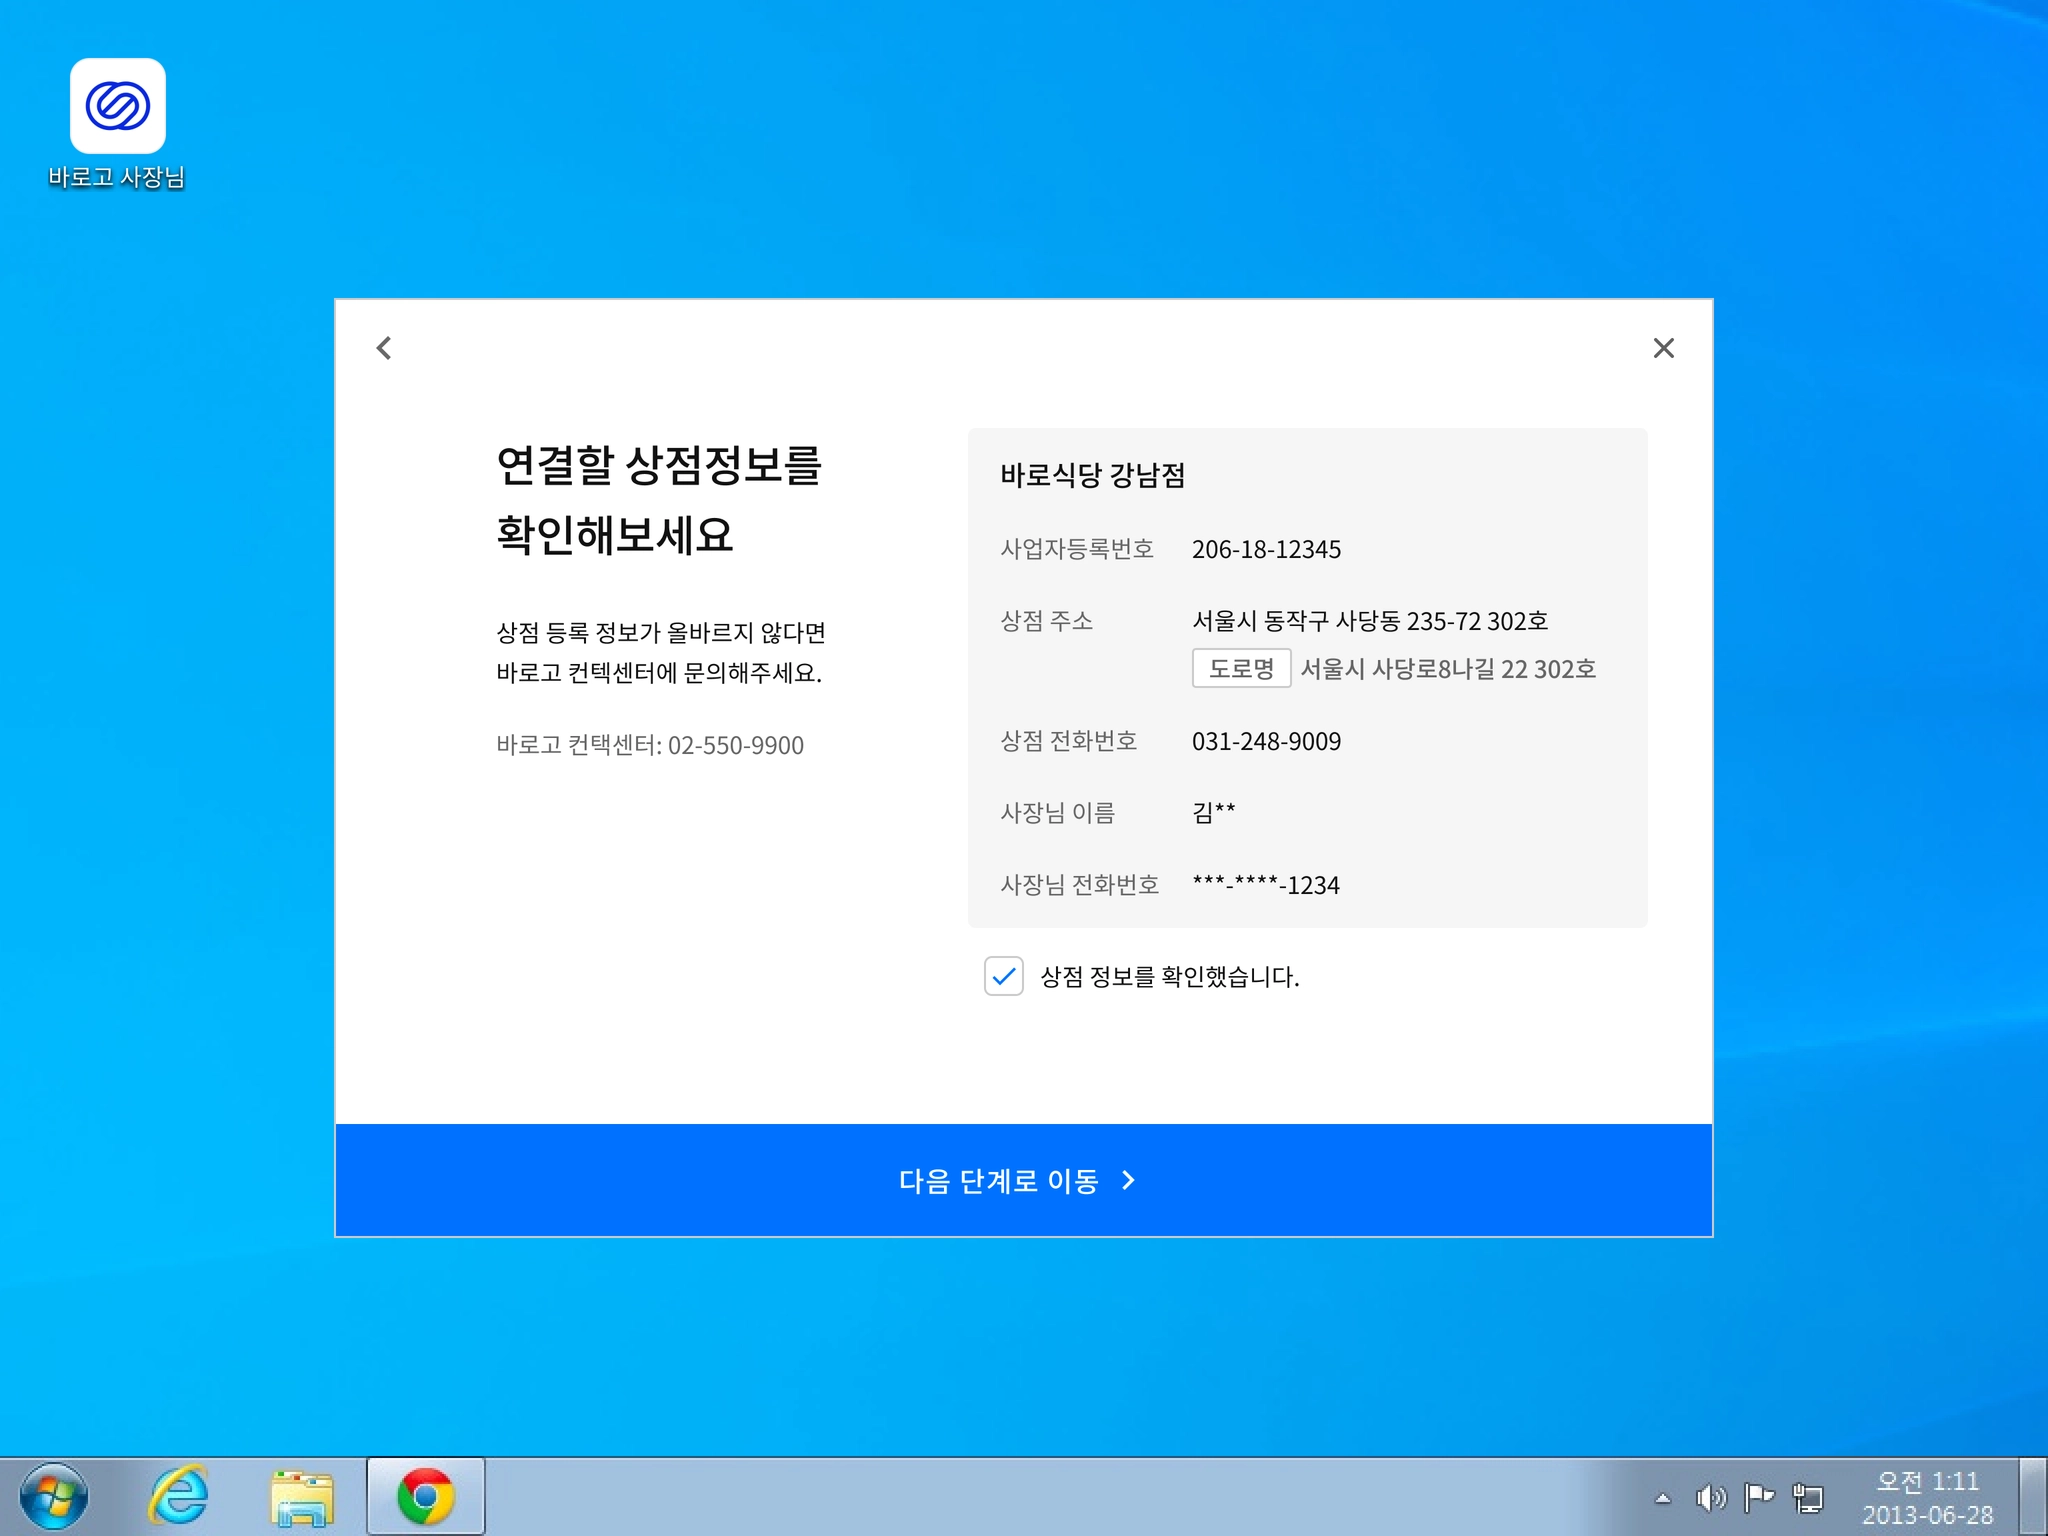Click the 바로고 컨택센터 phone number 02-550-9900
This screenshot has height=1536, width=2048.
click(735, 746)
